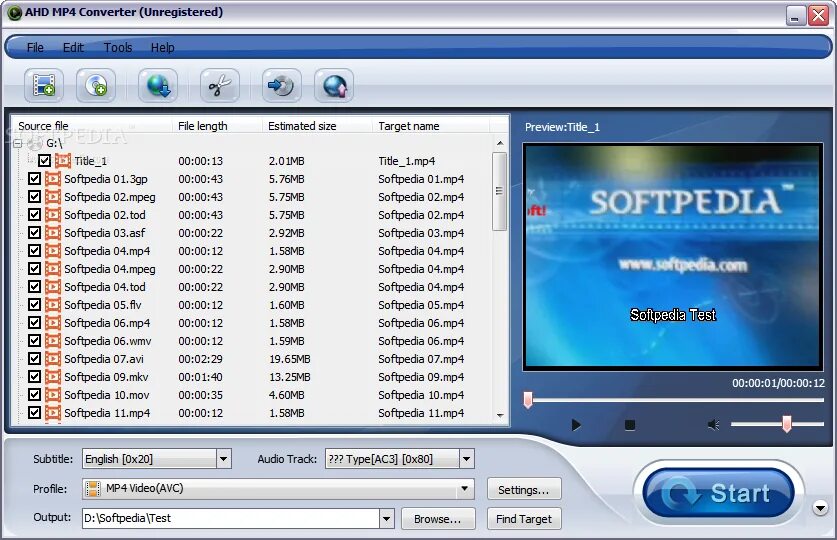Open the Audio Track dropdown
This screenshot has height=540, width=837.
467,459
